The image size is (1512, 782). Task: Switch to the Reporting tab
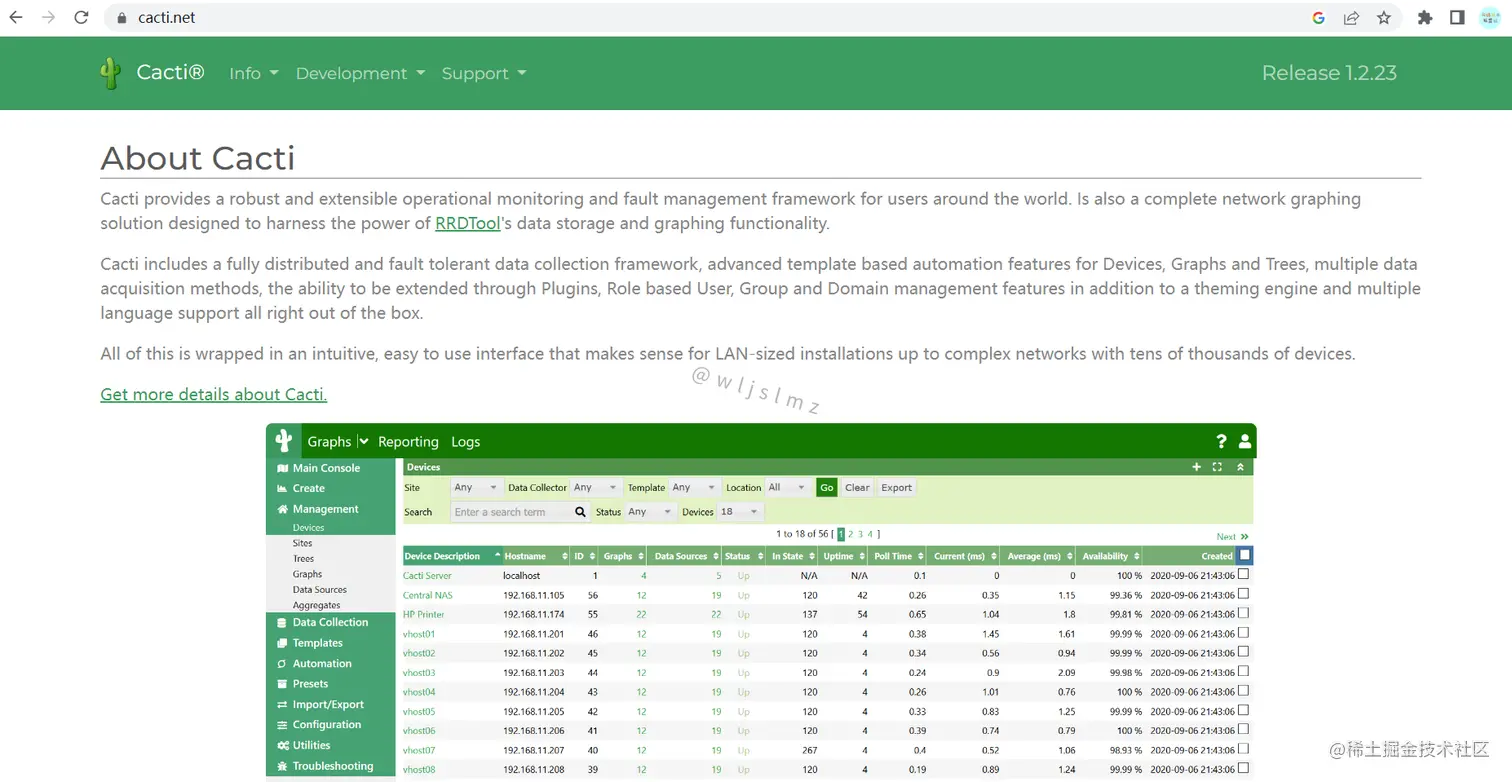tap(408, 441)
